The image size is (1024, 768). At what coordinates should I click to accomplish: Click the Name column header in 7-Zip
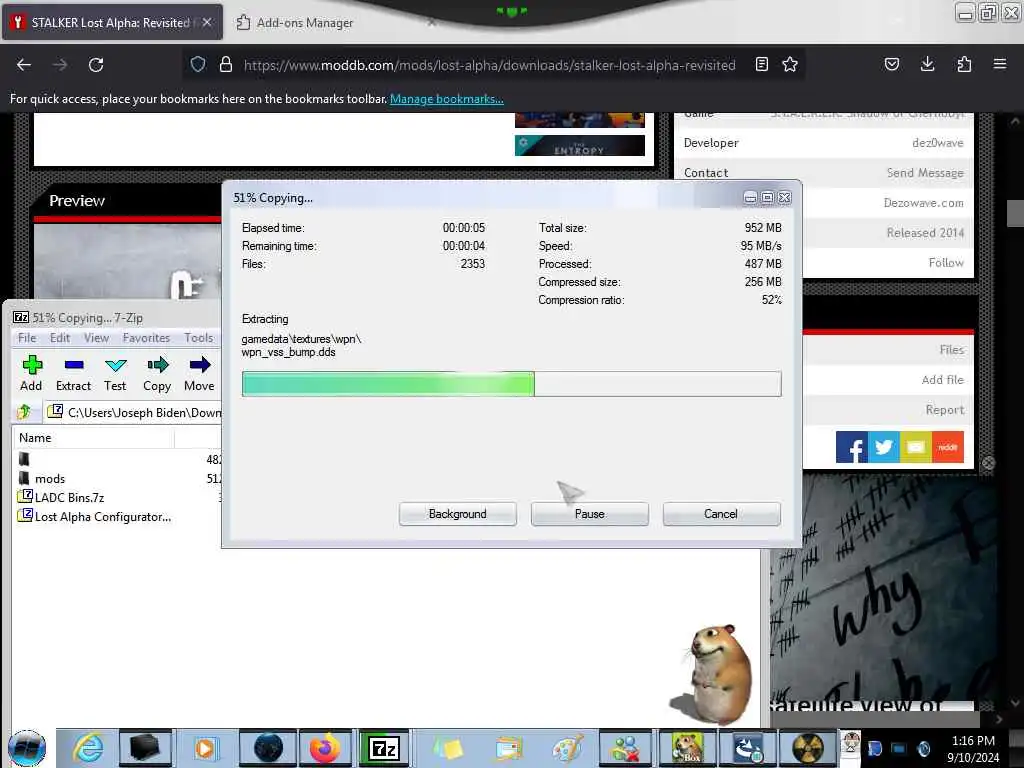click(x=93, y=438)
